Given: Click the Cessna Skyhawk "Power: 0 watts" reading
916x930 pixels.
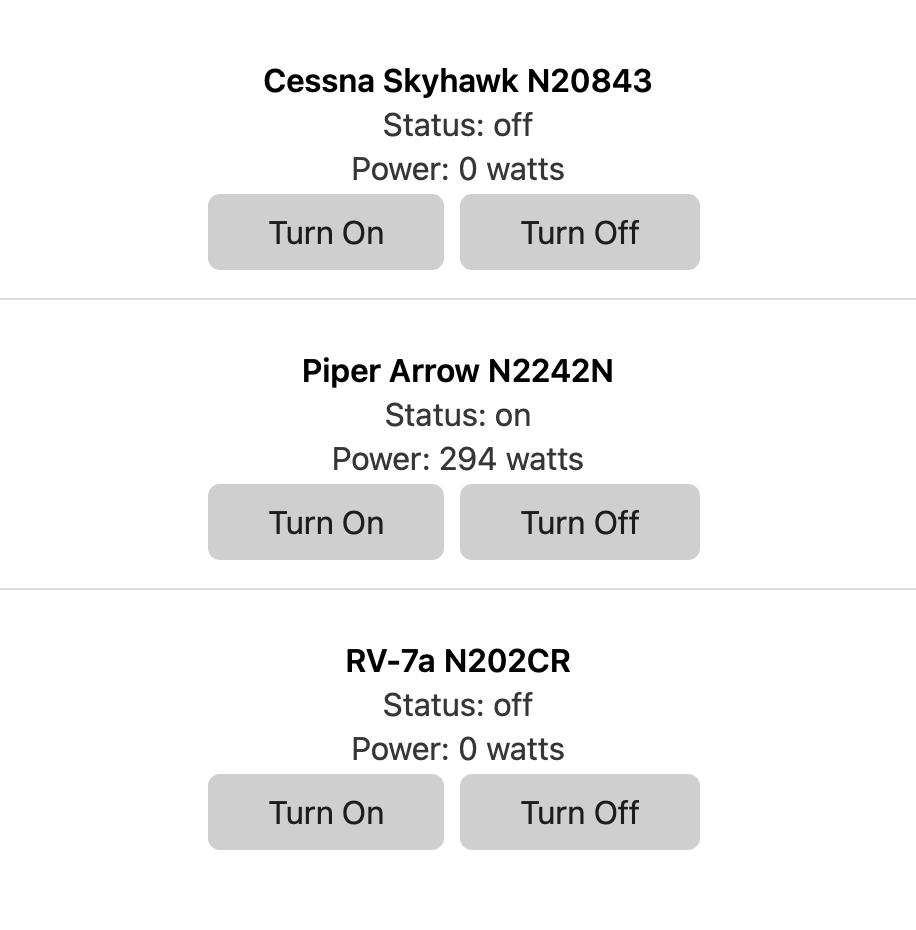Looking at the screenshot, I should coord(457,169).
